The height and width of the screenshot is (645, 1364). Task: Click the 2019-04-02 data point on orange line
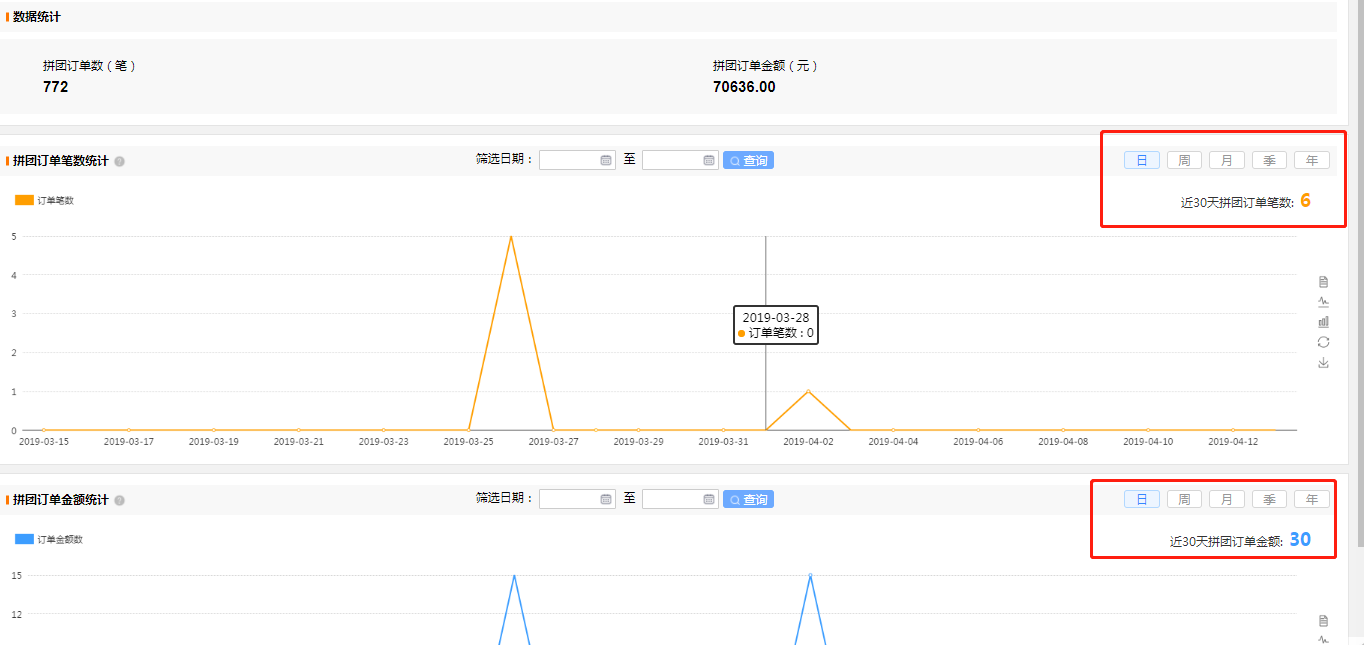coord(808,391)
